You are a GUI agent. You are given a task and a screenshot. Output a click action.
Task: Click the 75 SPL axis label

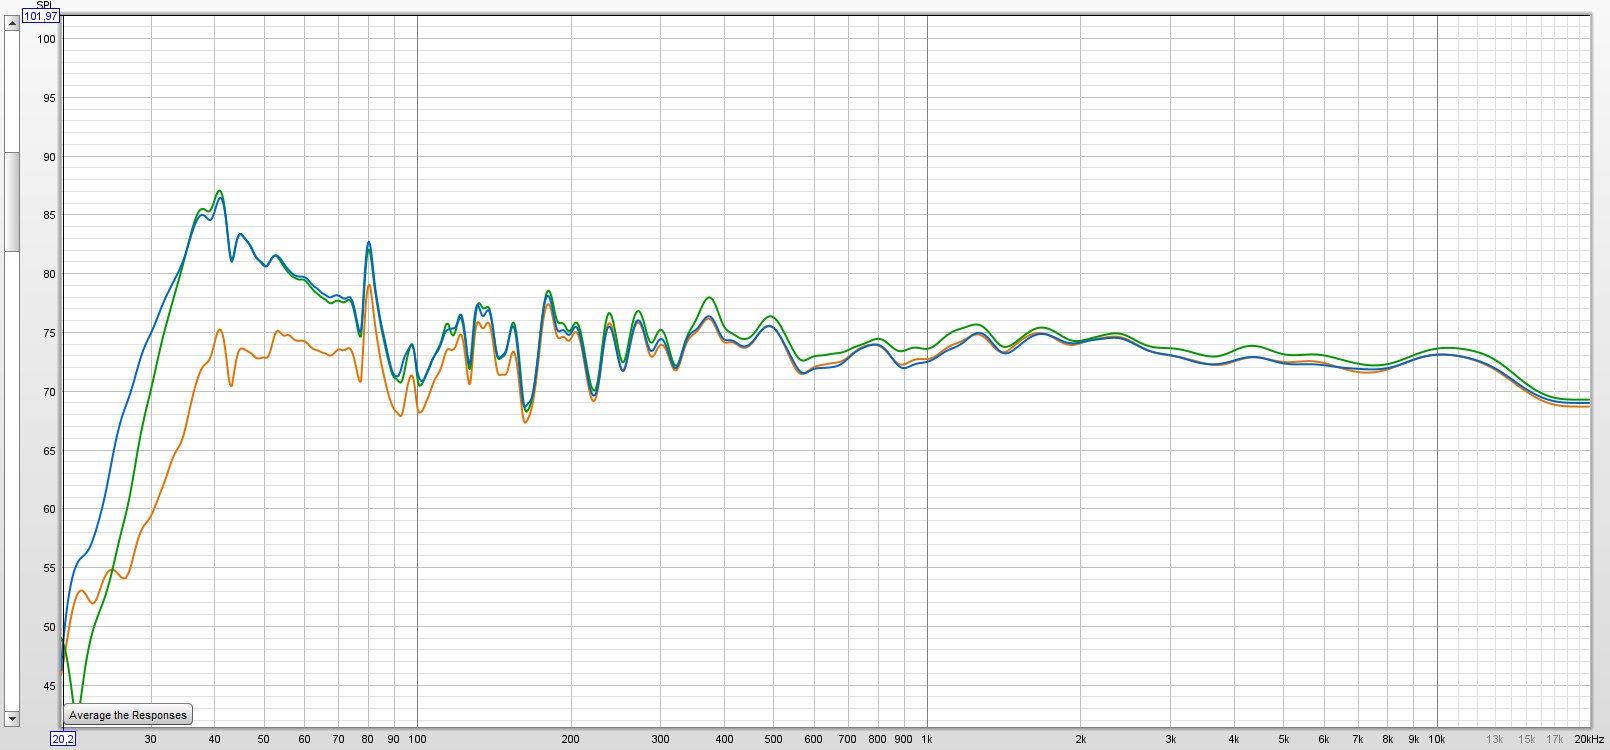47,333
